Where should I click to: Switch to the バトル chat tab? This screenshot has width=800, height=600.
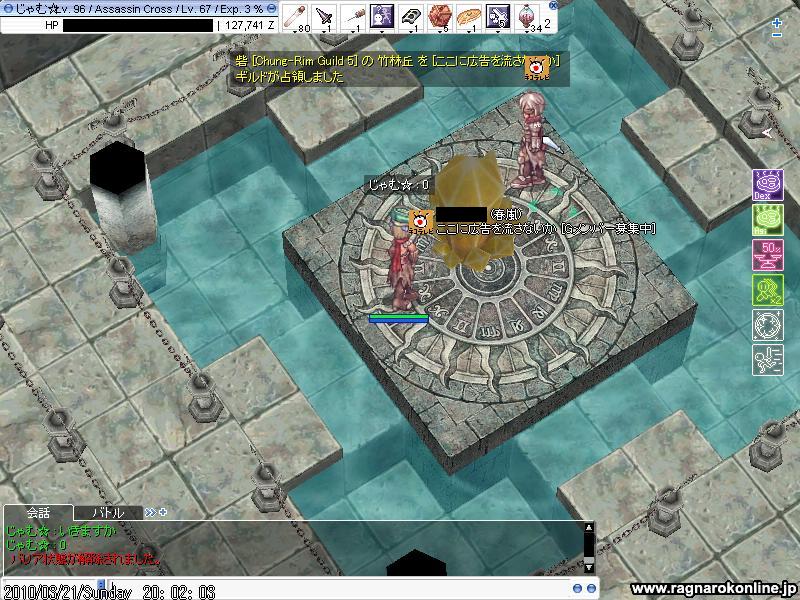108,512
